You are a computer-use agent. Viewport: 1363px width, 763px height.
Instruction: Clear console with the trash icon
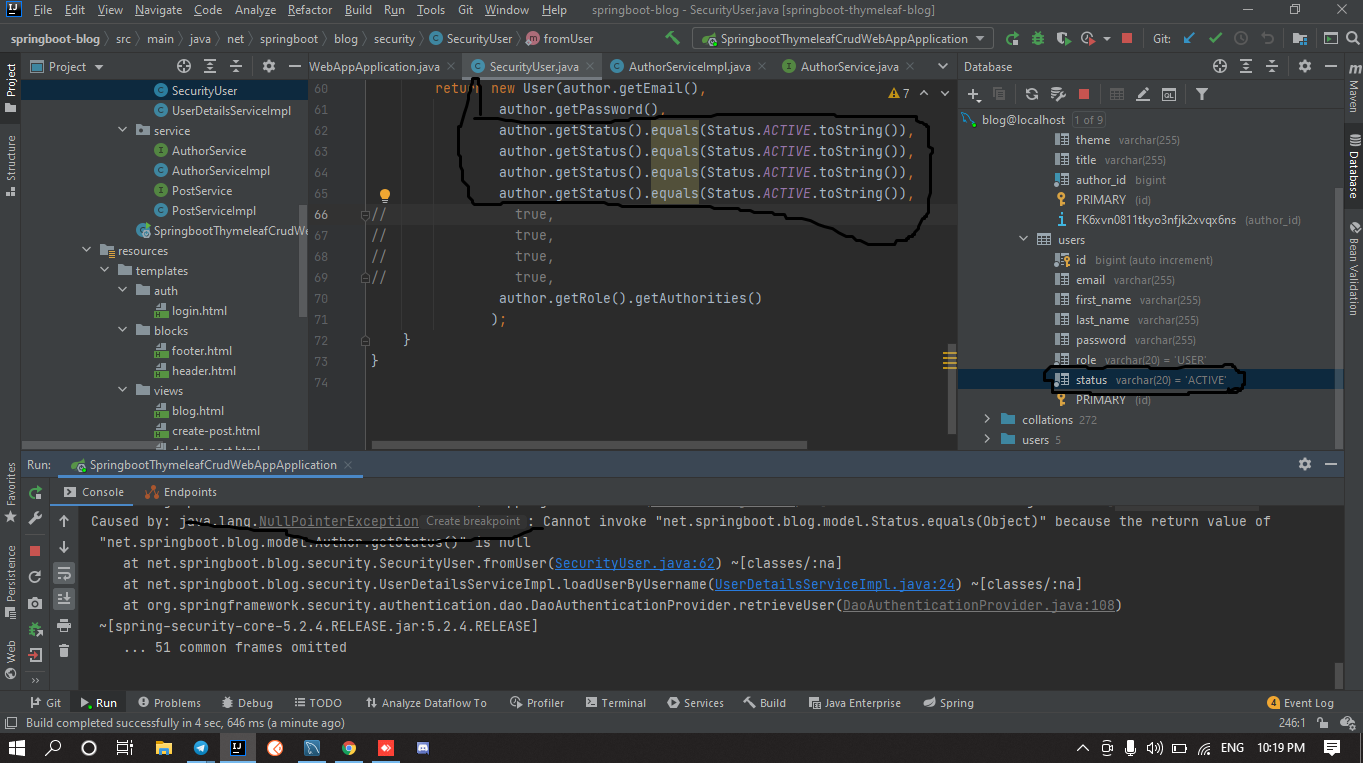[x=64, y=651]
